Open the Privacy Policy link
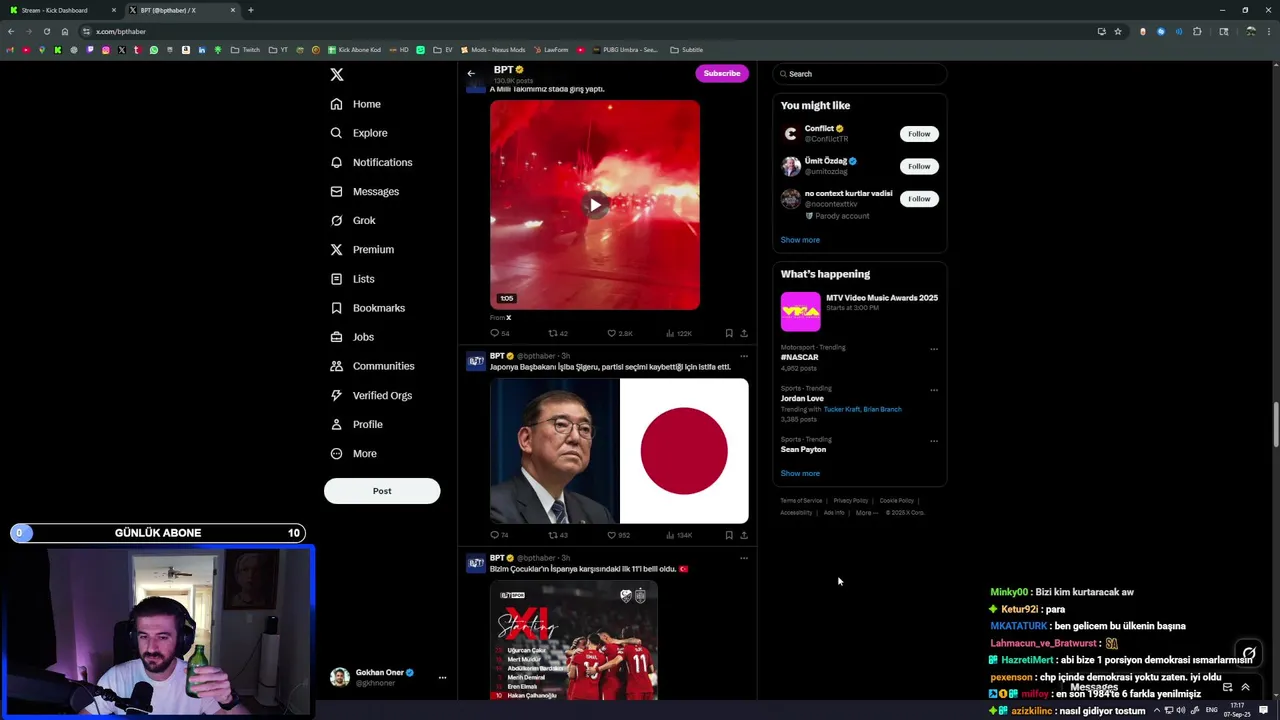Screen dimensions: 1280x720 pyautogui.click(x=850, y=501)
